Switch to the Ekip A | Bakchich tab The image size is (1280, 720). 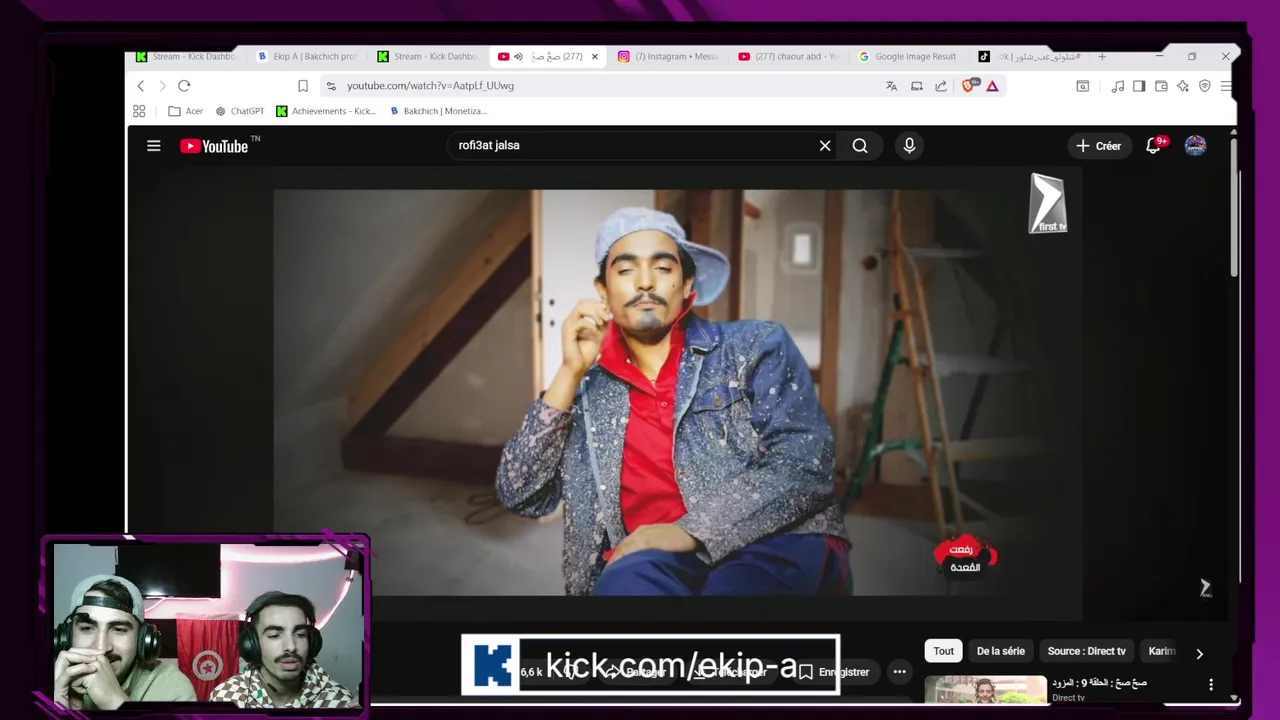coord(307,57)
